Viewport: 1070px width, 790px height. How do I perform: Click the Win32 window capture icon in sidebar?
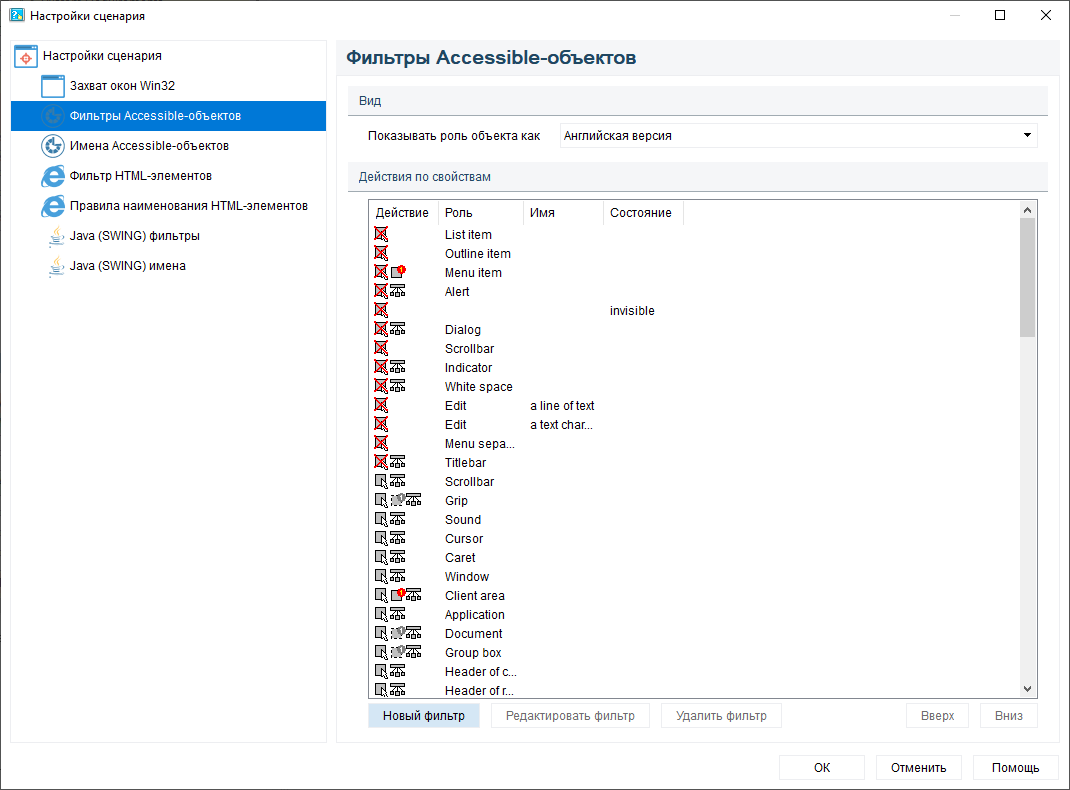tap(53, 86)
